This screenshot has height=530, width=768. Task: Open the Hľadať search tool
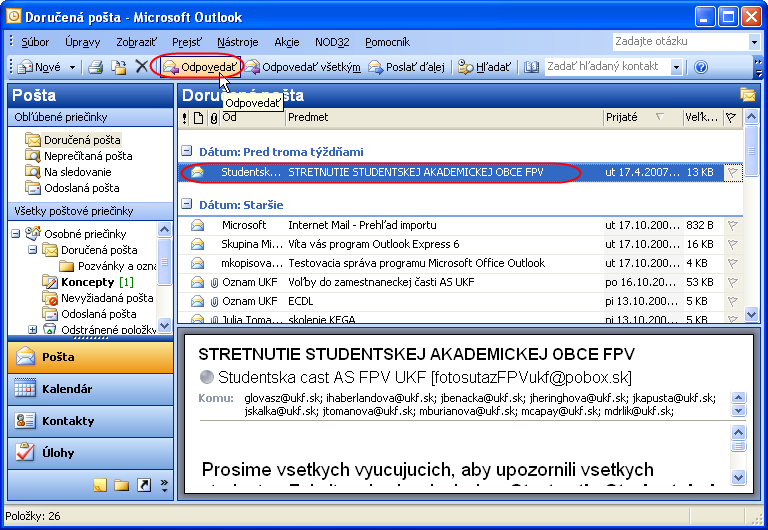[x=485, y=67]
